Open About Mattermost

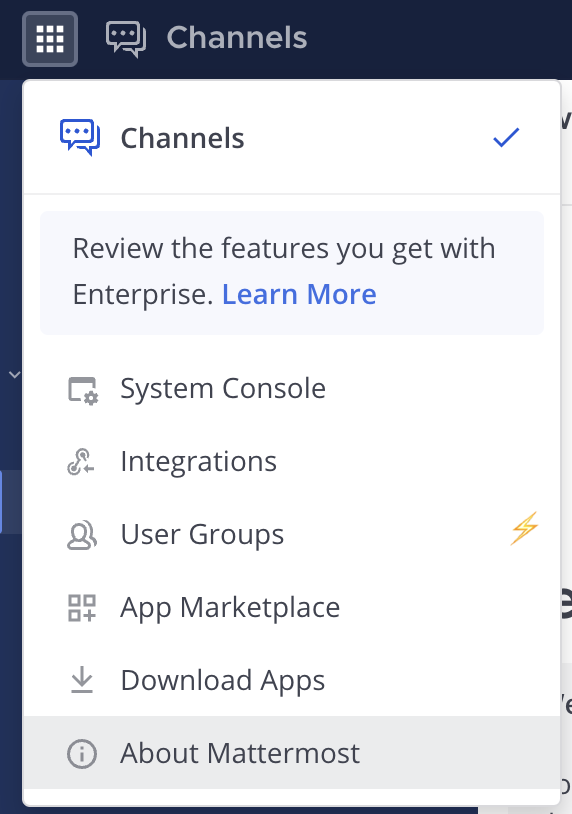292,753
